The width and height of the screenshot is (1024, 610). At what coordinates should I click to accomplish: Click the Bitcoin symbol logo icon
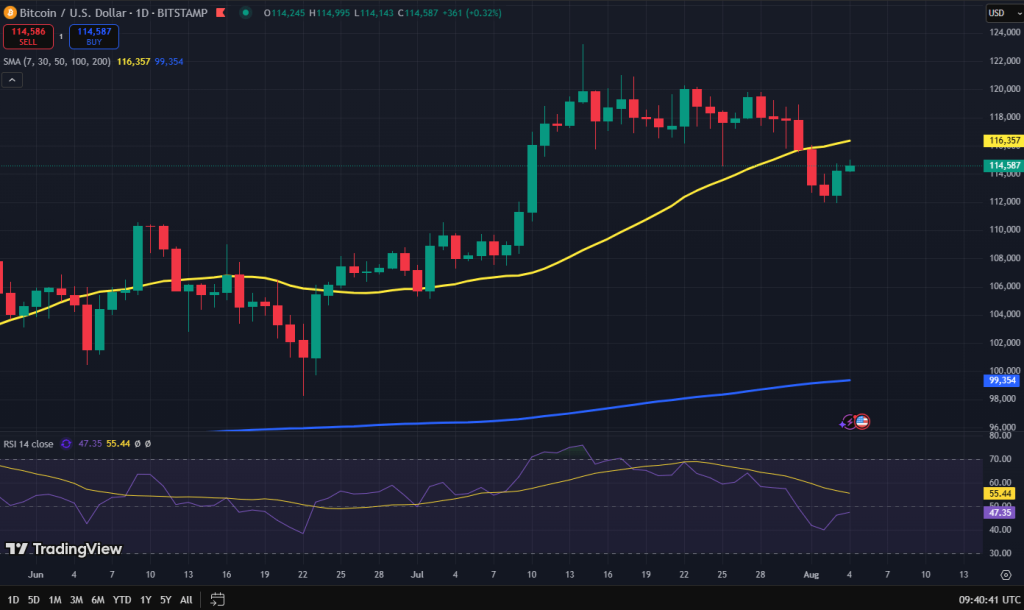[x=10, y=12]
